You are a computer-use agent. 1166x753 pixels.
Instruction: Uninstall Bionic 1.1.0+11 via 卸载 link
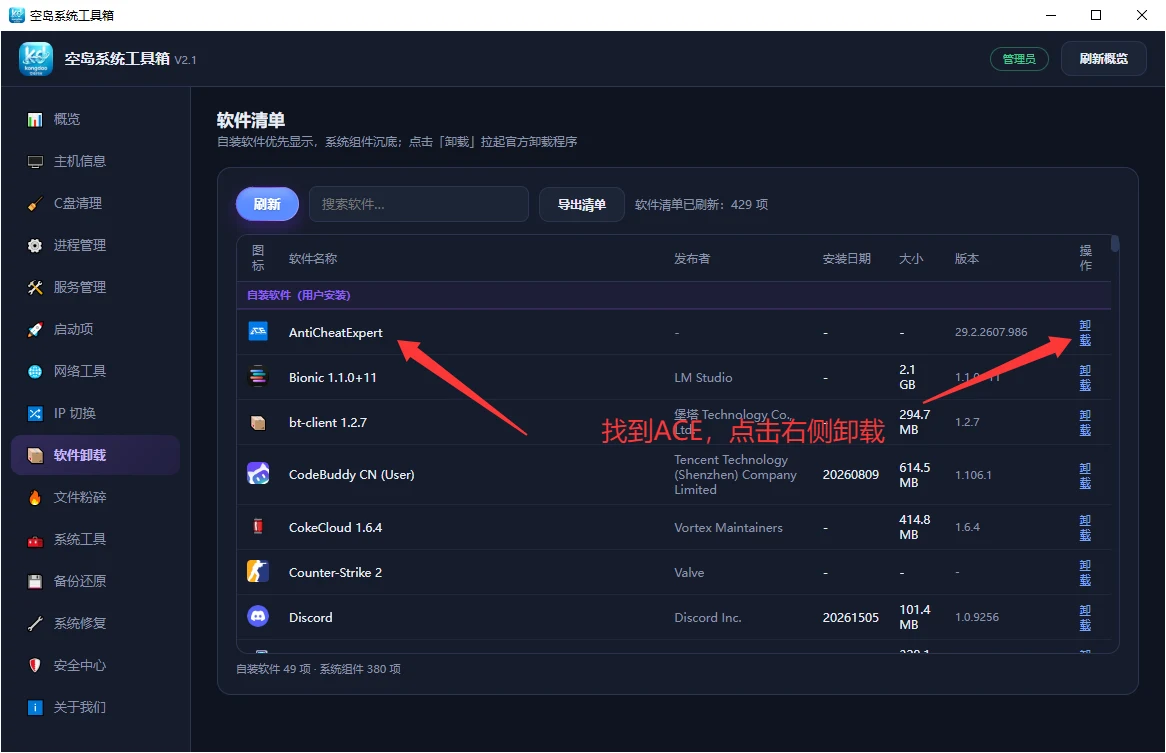1085,378
